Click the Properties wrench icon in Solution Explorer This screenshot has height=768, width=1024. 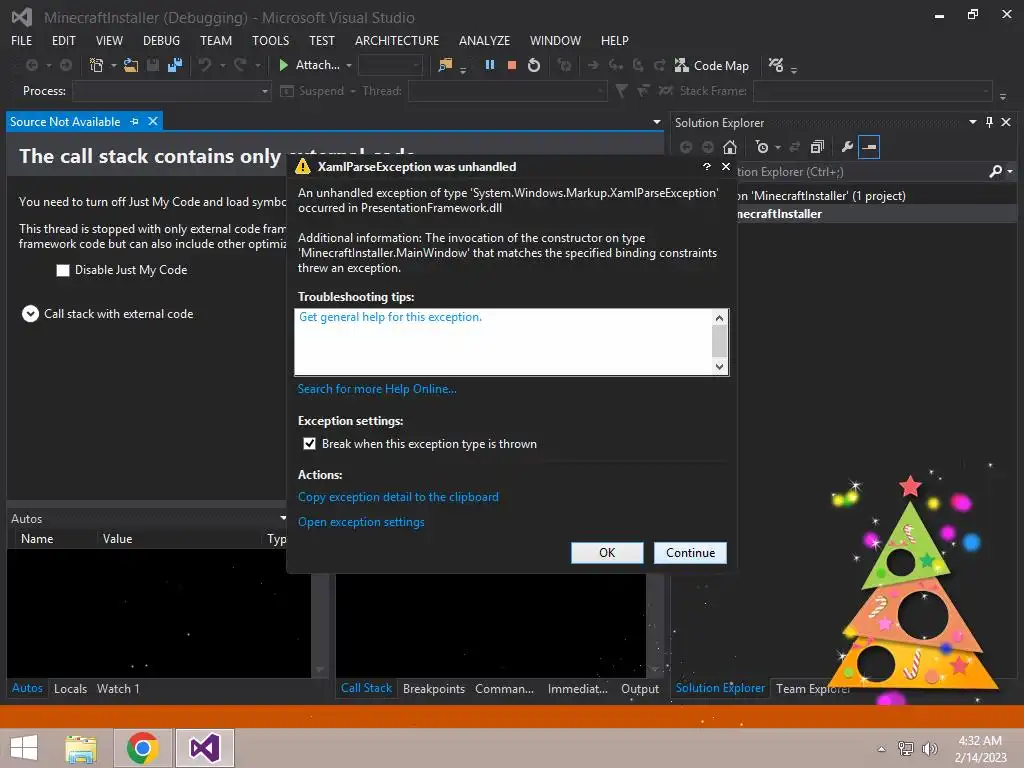[847, 147]
